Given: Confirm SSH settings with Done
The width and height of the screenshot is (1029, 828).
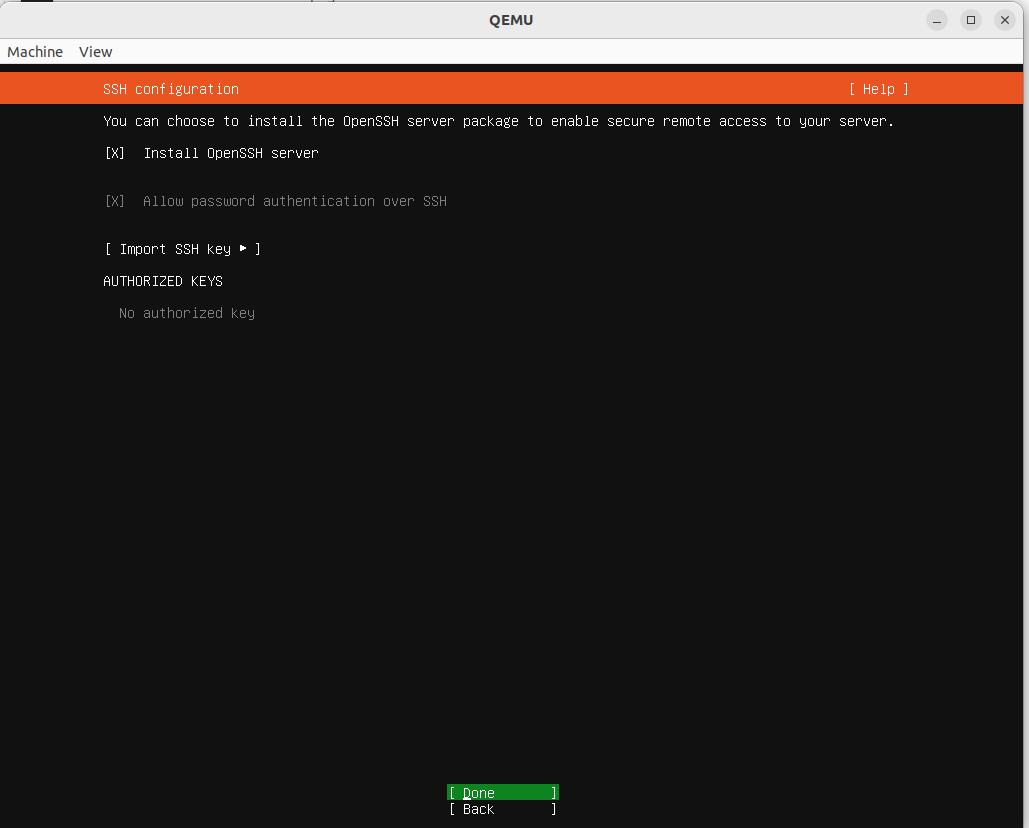Looking at the screenshot, I should [502, 792].
